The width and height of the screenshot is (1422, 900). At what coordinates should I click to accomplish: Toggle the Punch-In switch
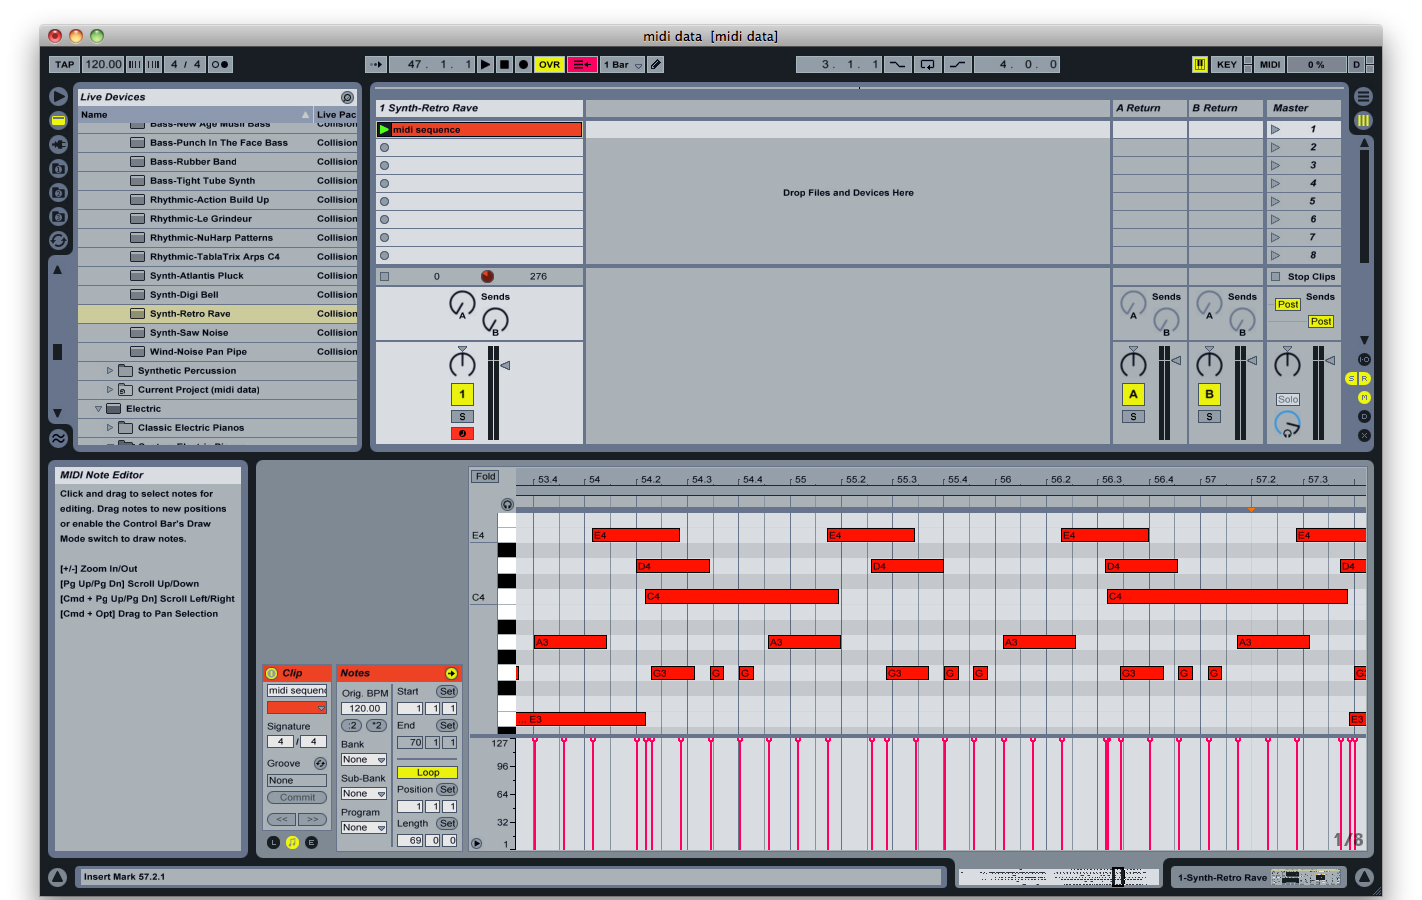(897, 64)
